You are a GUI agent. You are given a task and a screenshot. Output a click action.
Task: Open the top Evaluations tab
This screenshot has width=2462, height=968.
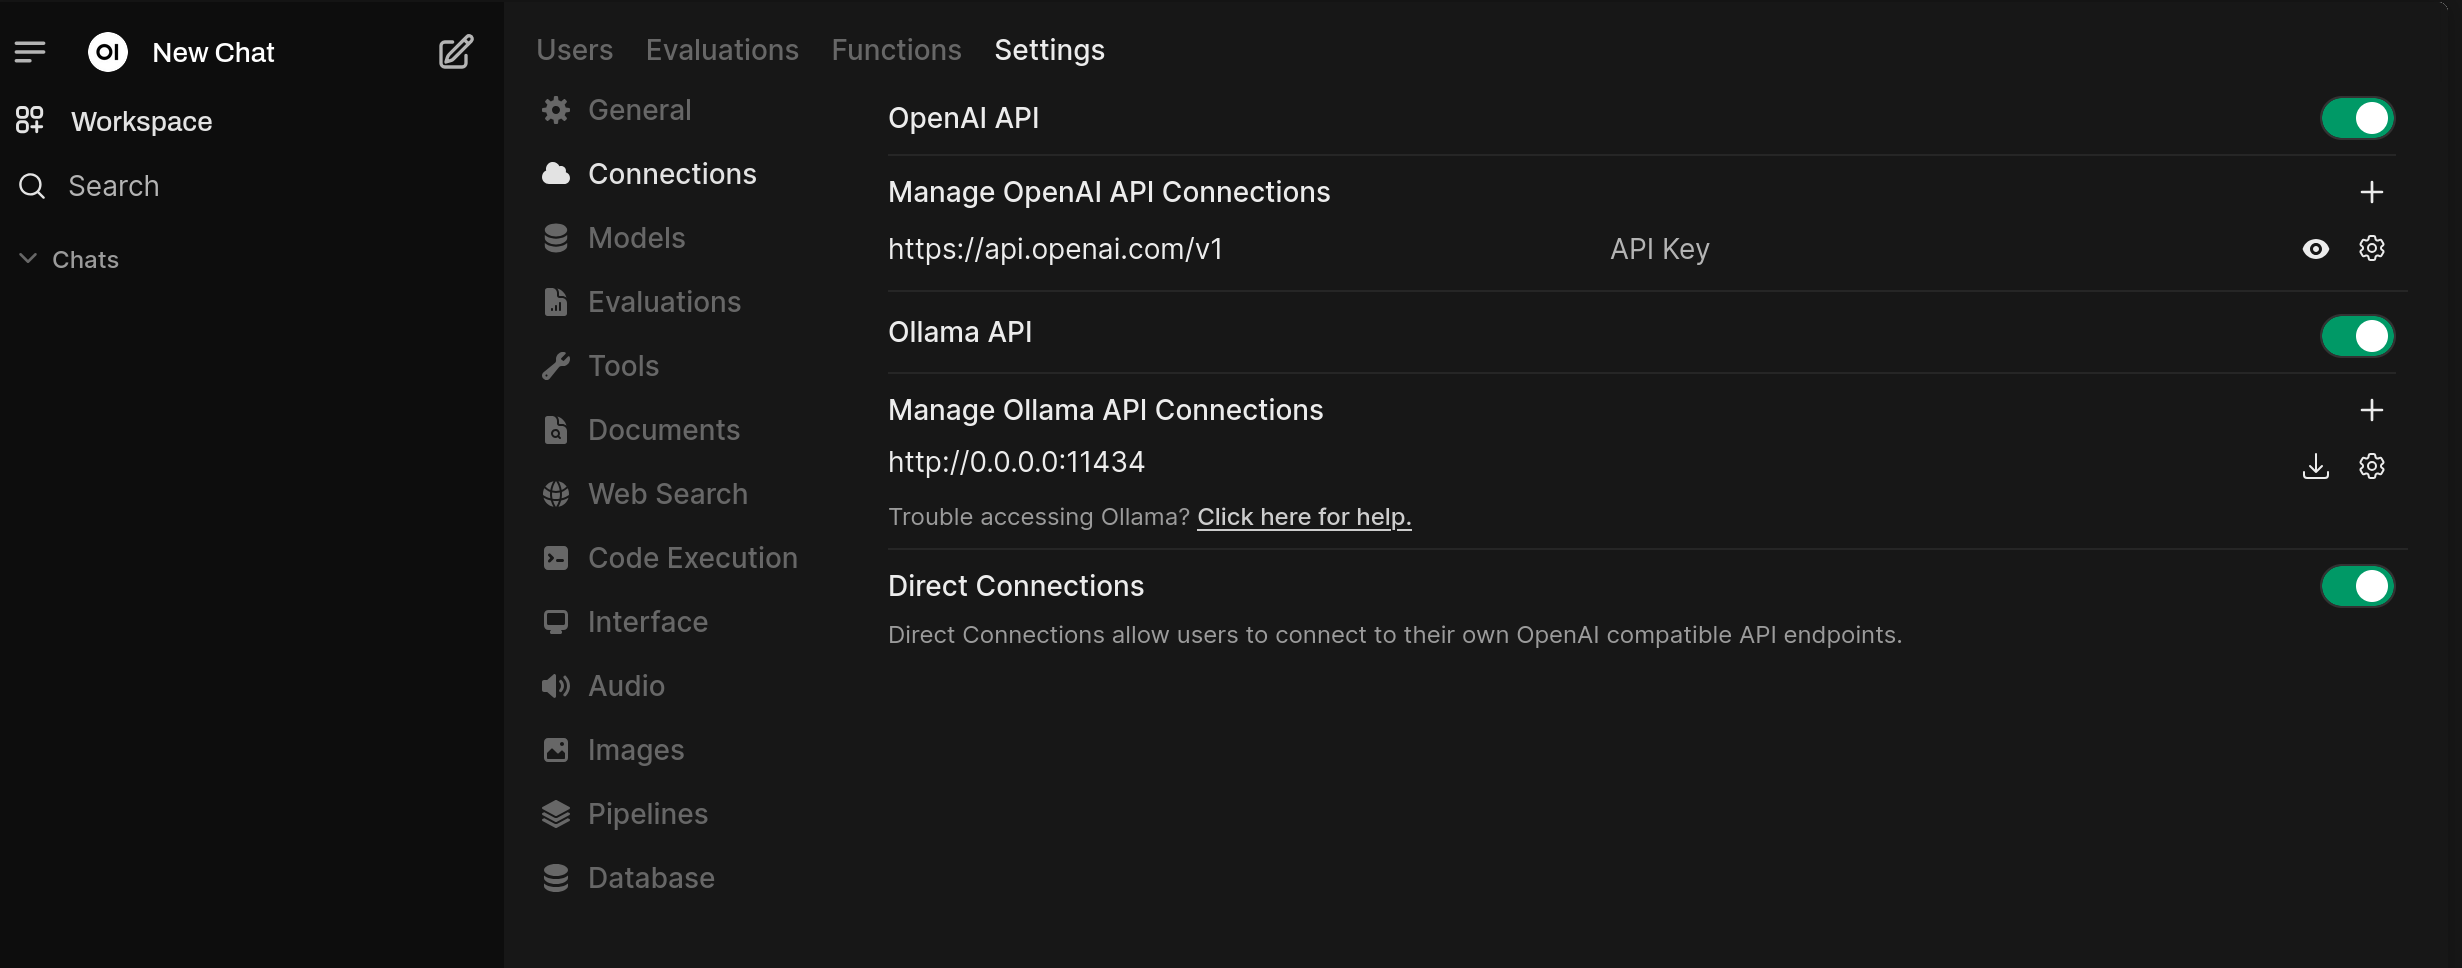click(x=722, y=50)
